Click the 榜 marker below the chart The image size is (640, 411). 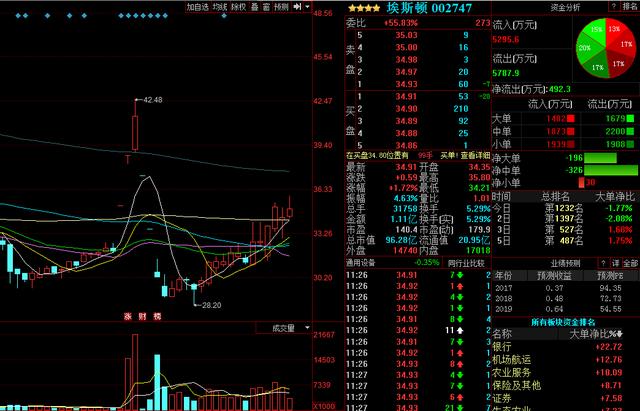157,316
